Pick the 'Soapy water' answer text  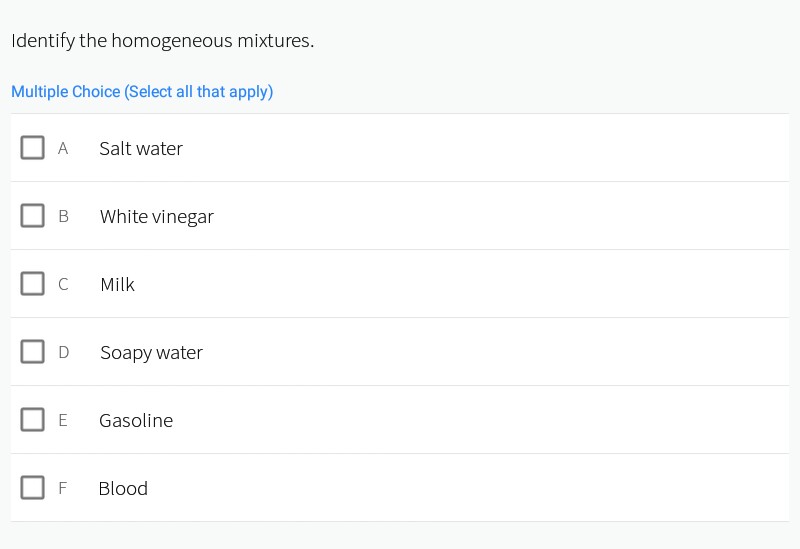pyautogui.click(x=151, y=353)
